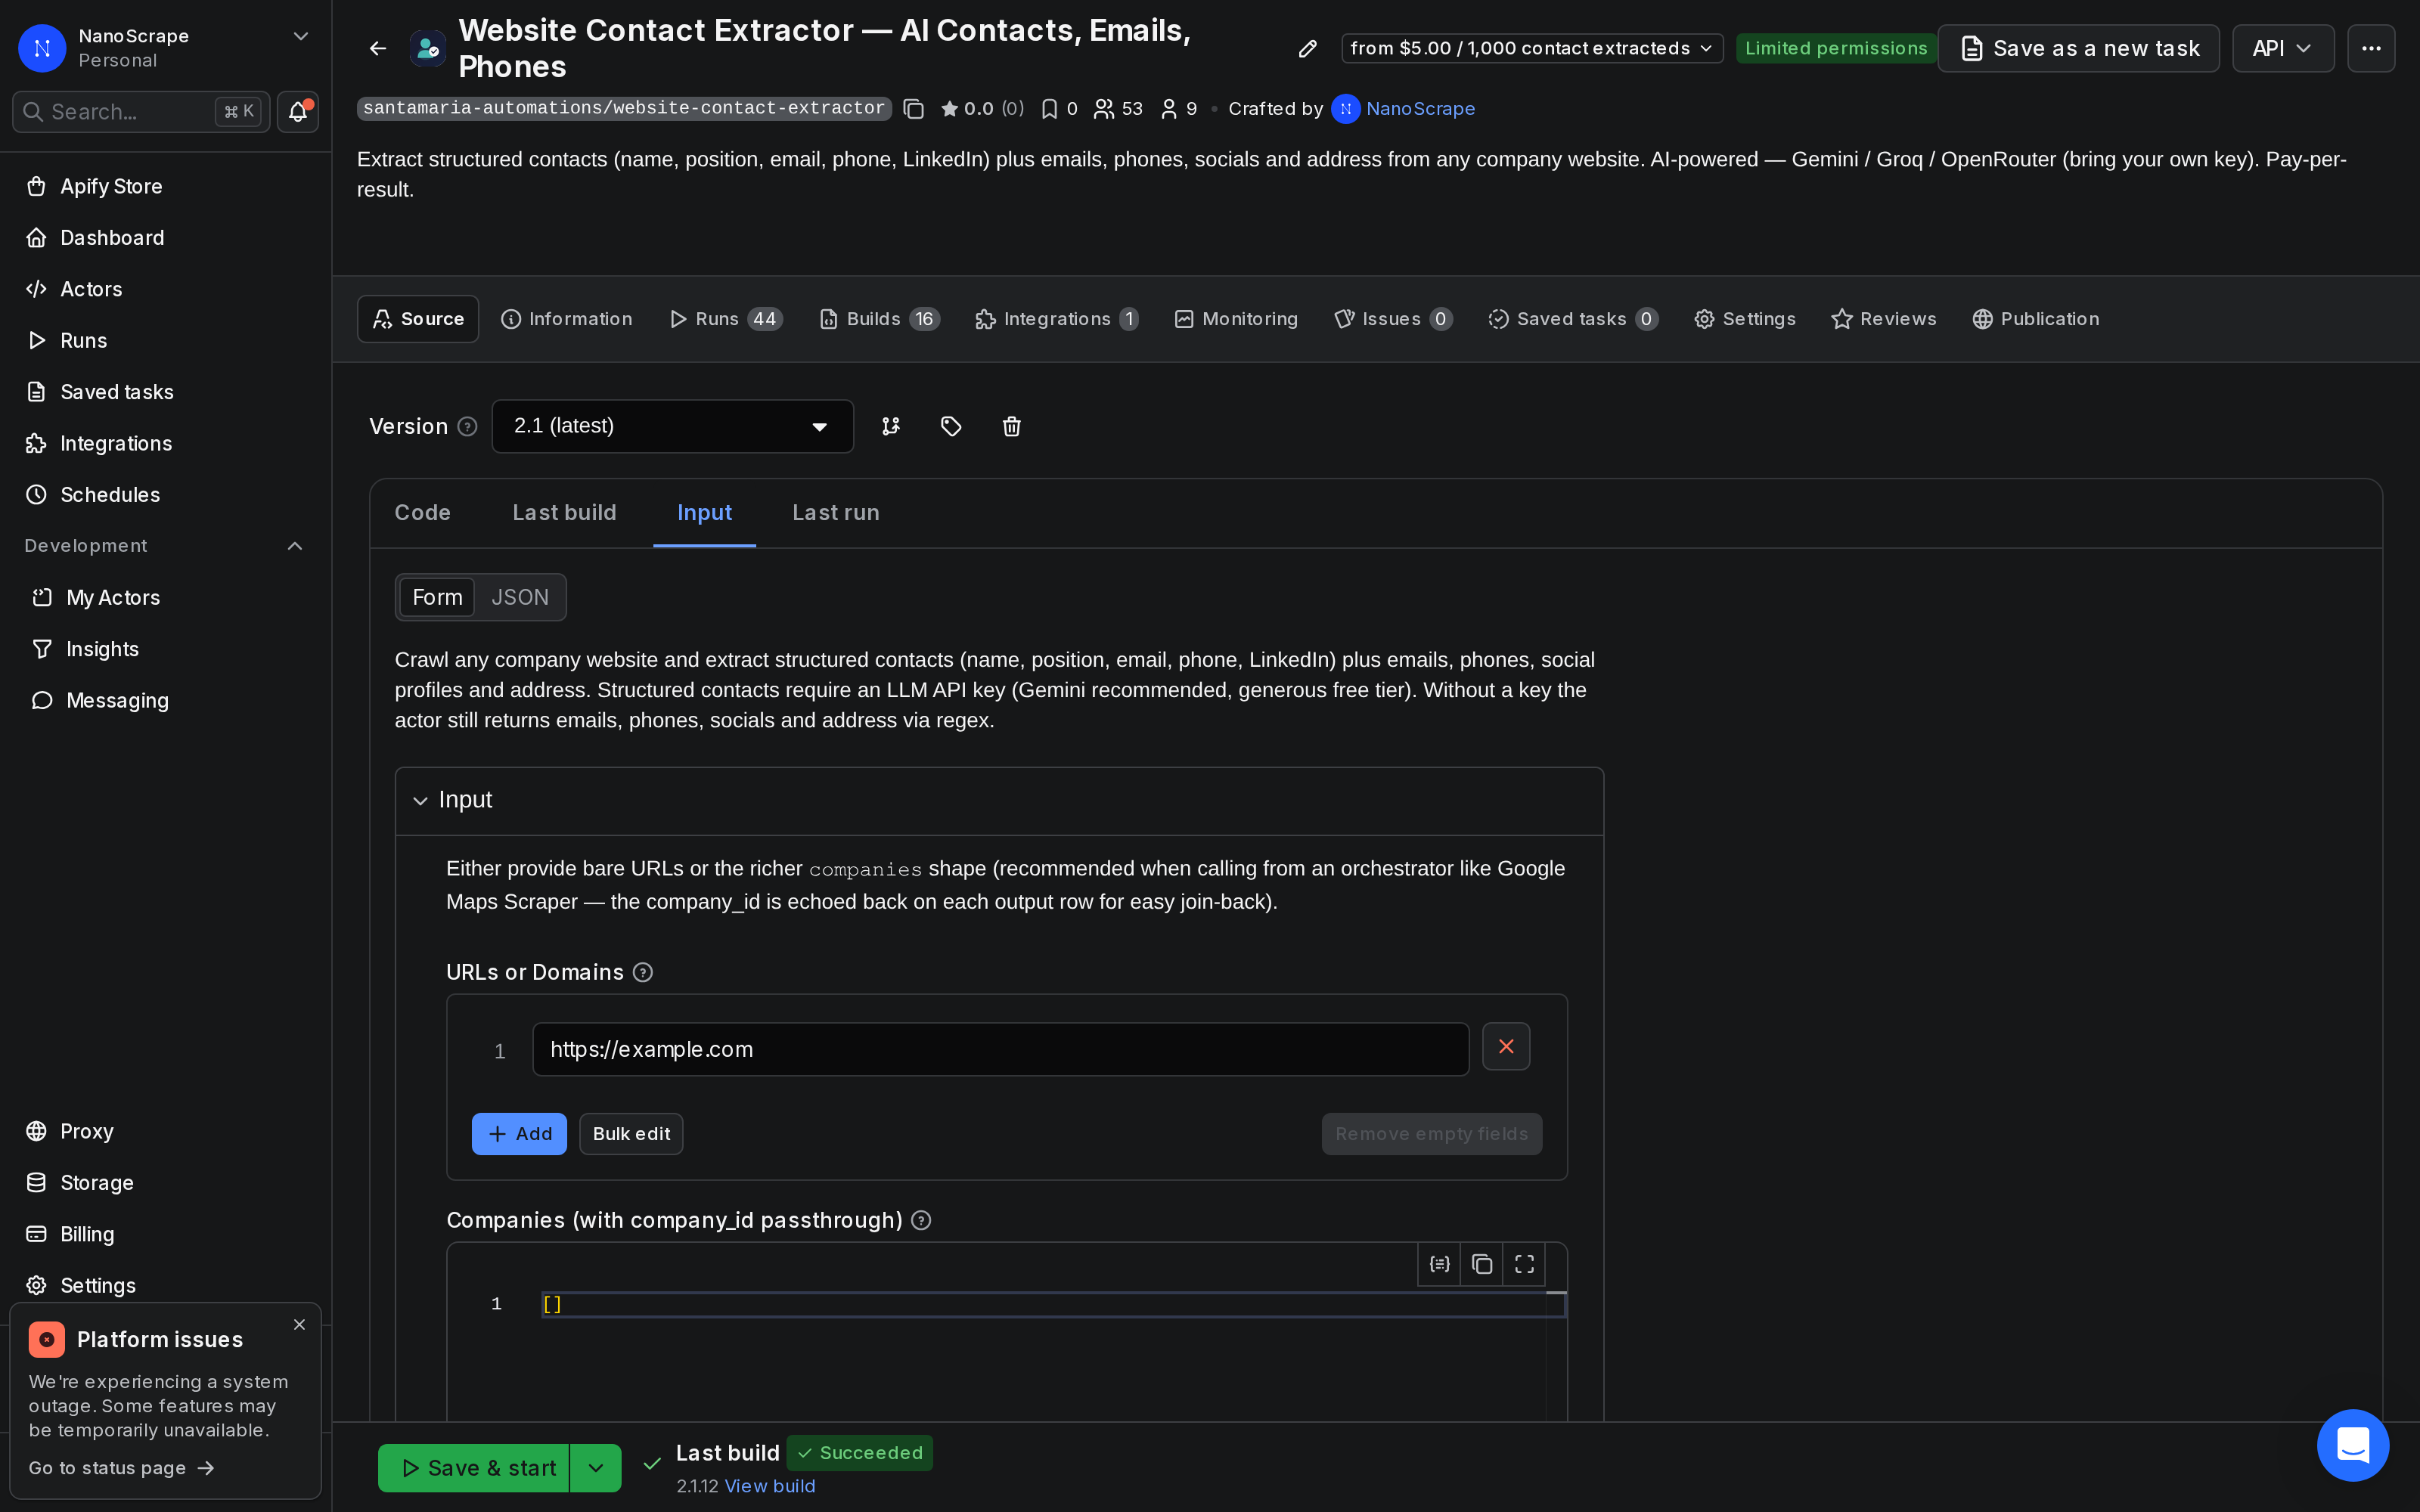Click inside the Companies JSON editor line
2420x1512 pixels.
(1053, 1304)
